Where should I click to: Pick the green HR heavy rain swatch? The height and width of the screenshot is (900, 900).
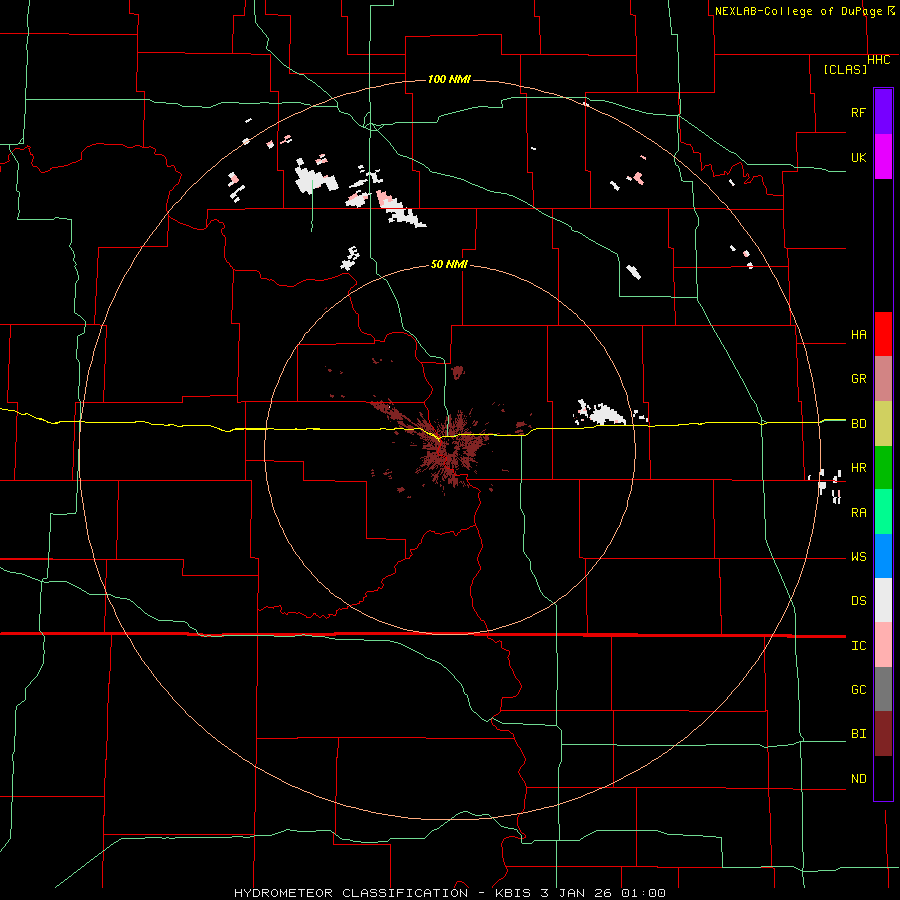pos(883,468)
